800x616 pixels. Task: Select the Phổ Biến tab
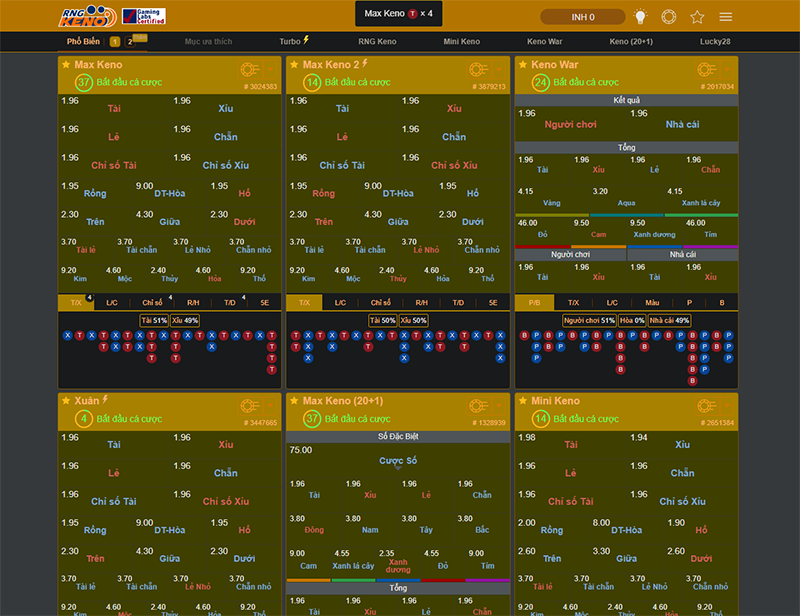83,41
